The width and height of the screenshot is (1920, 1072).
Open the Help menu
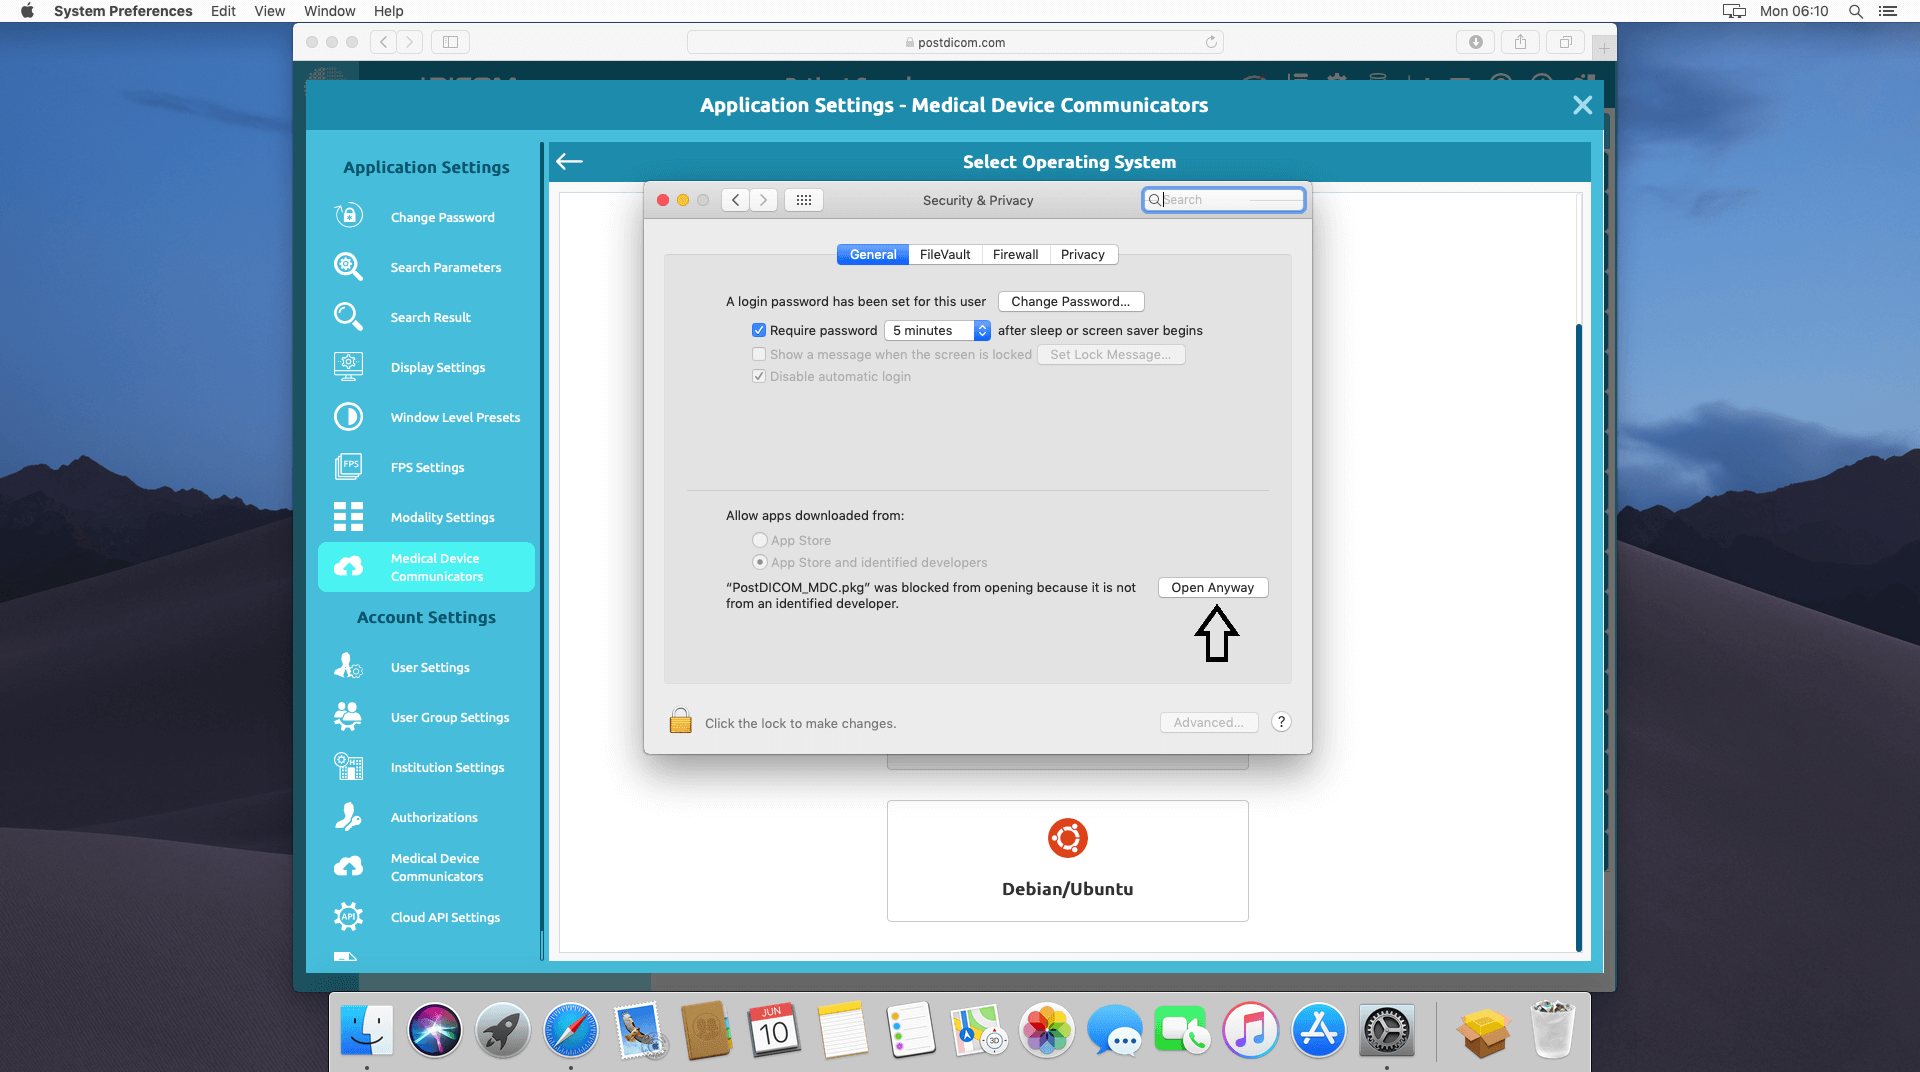pos(388,11)
